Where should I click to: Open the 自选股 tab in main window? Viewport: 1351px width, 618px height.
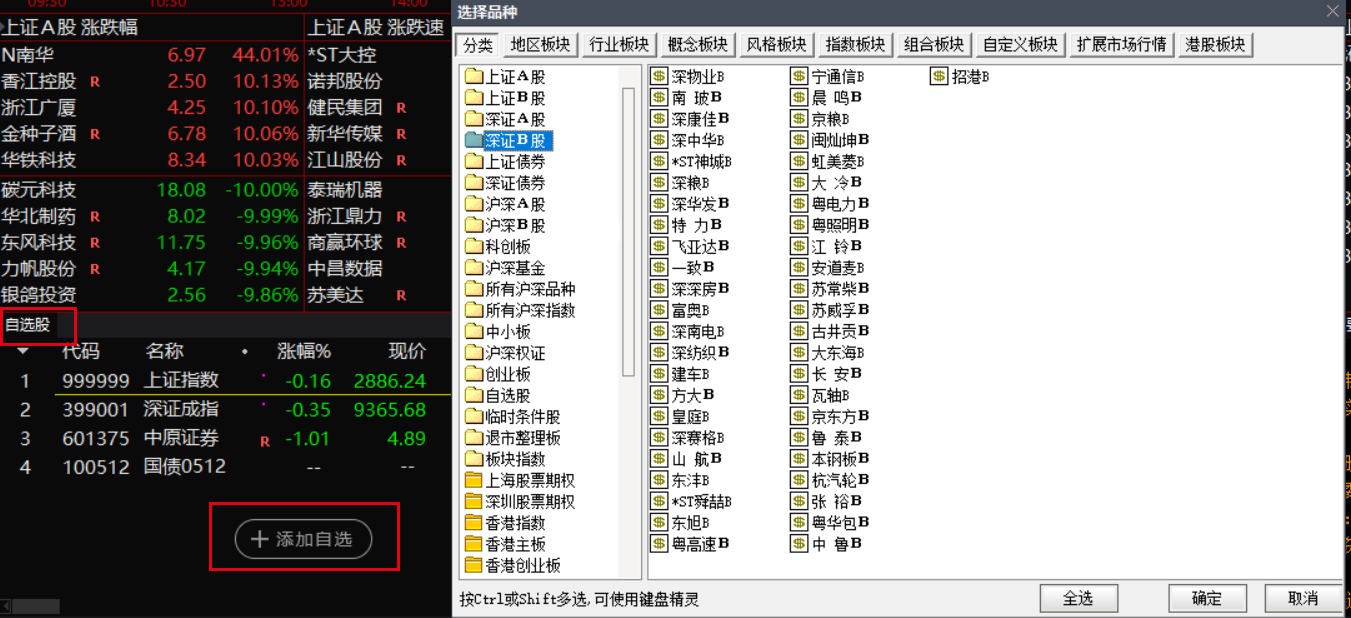[27, 325]
